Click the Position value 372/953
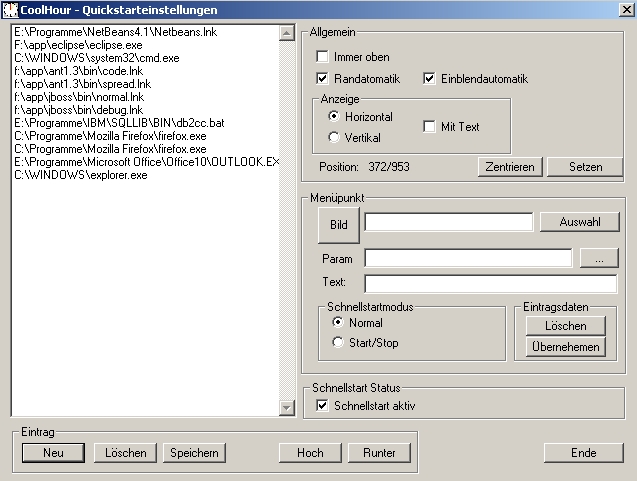637x481 pixels. tap(389, 167)
